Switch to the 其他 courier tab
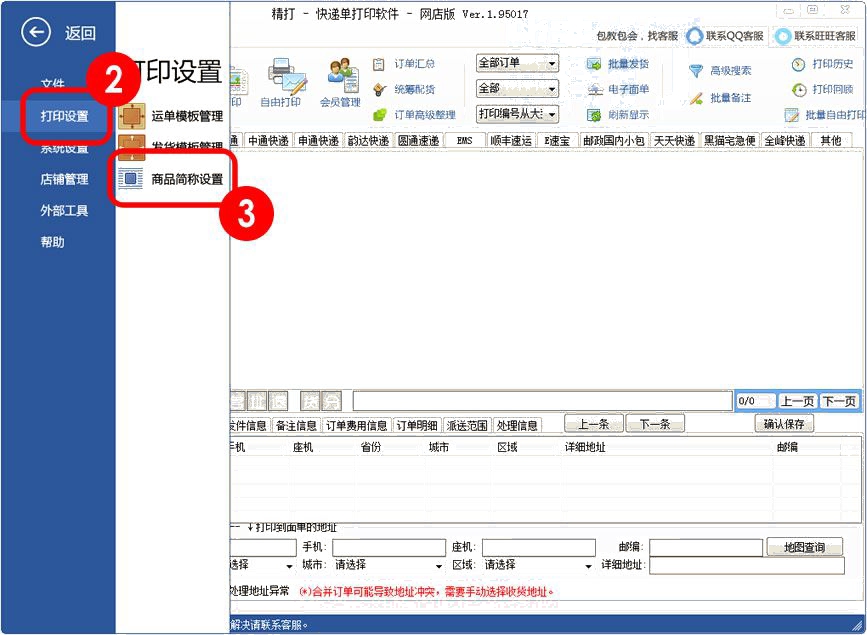This screenshot has height=635, width=867. (x=831, y=140)
